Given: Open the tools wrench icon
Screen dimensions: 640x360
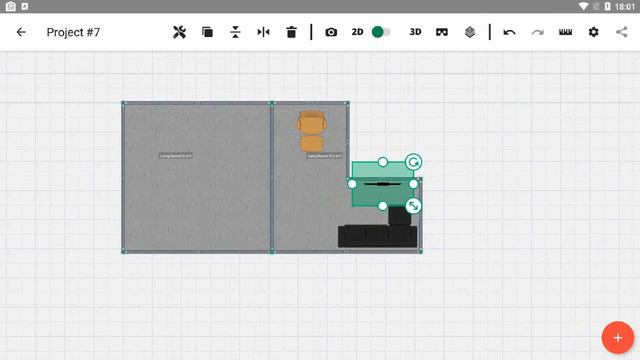Looking at the screenshot, I should click(x=179, y=32).
